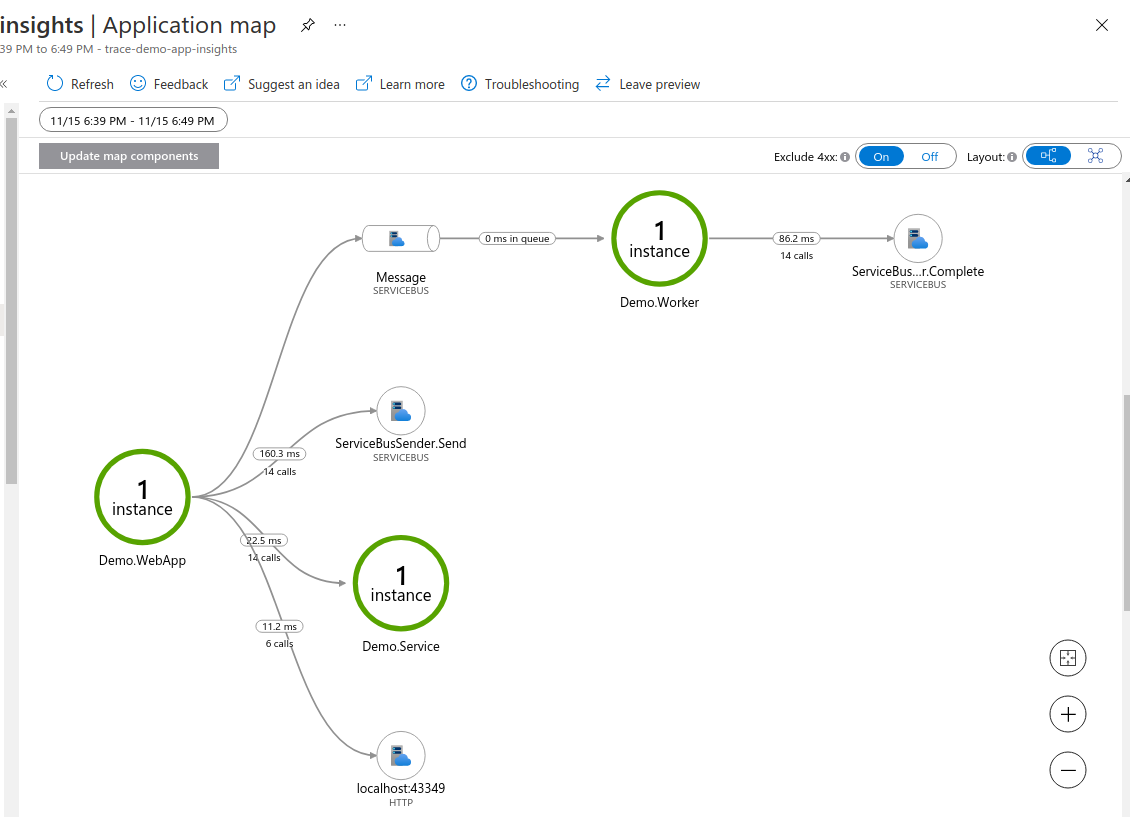Select force-directed layout option

[1095, 156]
